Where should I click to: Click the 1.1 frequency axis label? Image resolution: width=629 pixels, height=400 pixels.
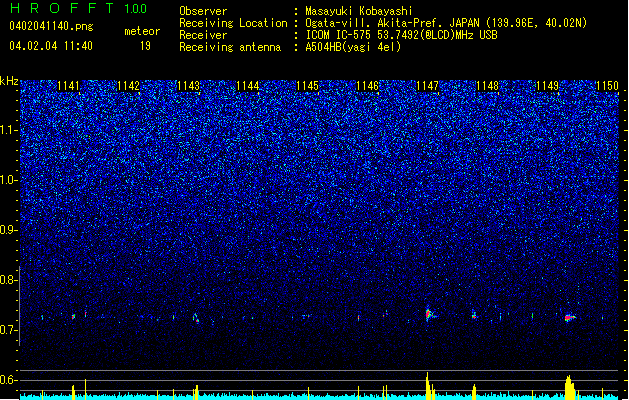tap(9, 130)
